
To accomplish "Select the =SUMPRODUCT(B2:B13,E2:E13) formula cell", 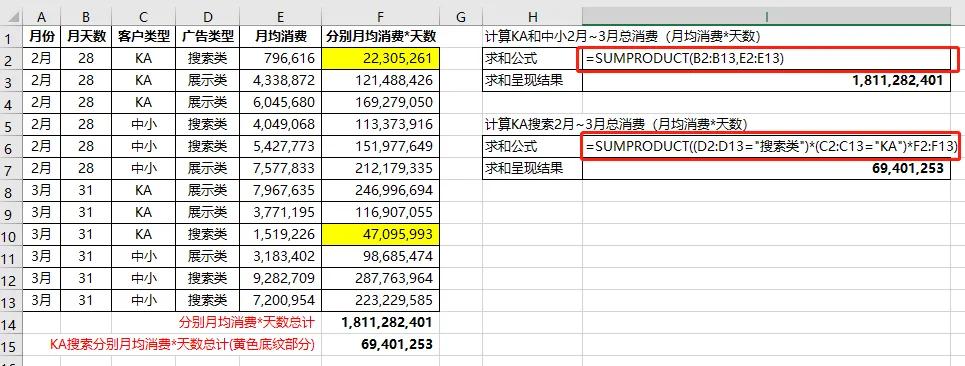I will tap(766, 58).
